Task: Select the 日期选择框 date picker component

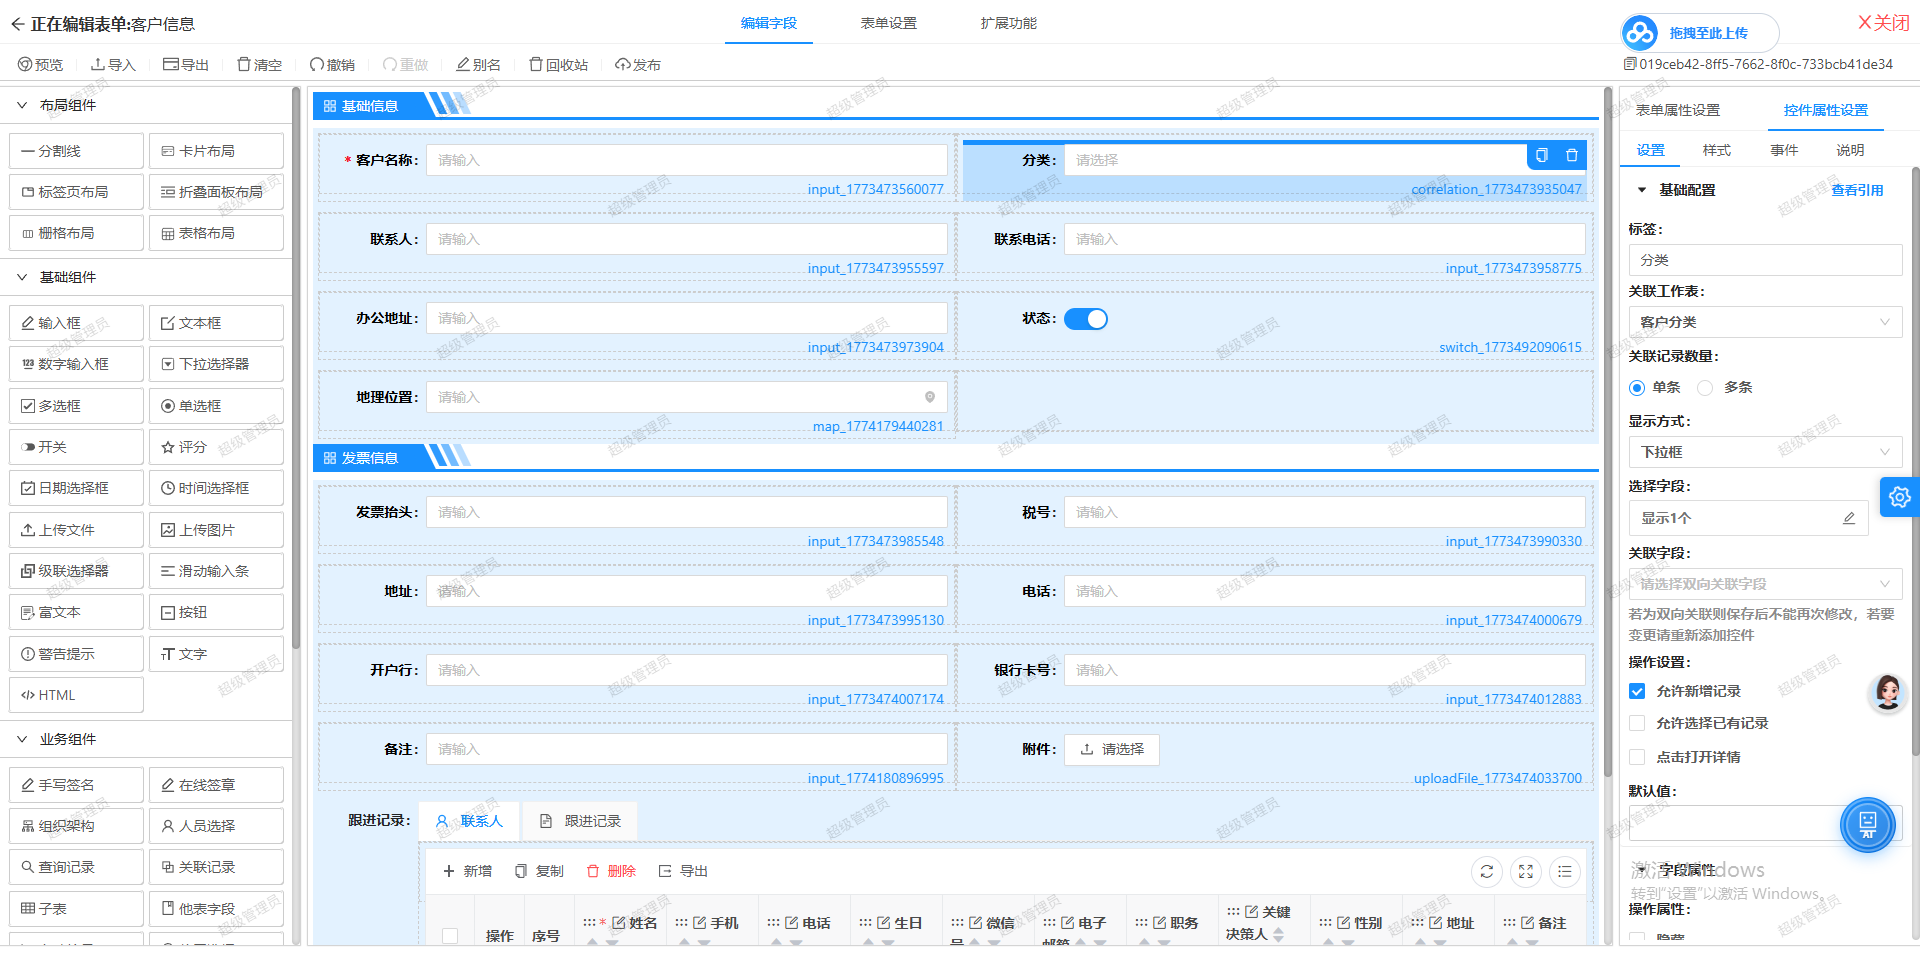Action: 76,488
